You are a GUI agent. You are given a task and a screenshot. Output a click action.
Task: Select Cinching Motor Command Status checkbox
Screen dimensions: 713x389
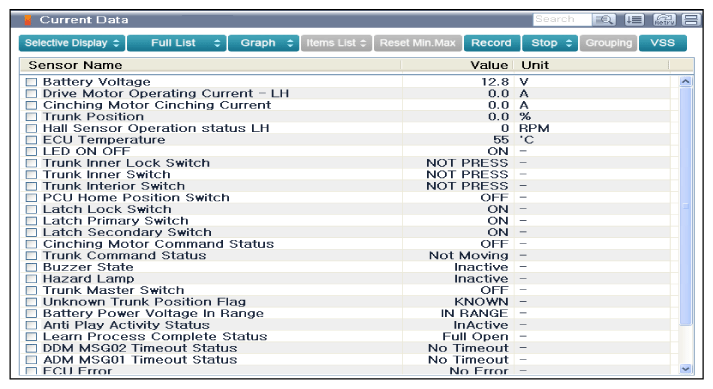[31, 244]
